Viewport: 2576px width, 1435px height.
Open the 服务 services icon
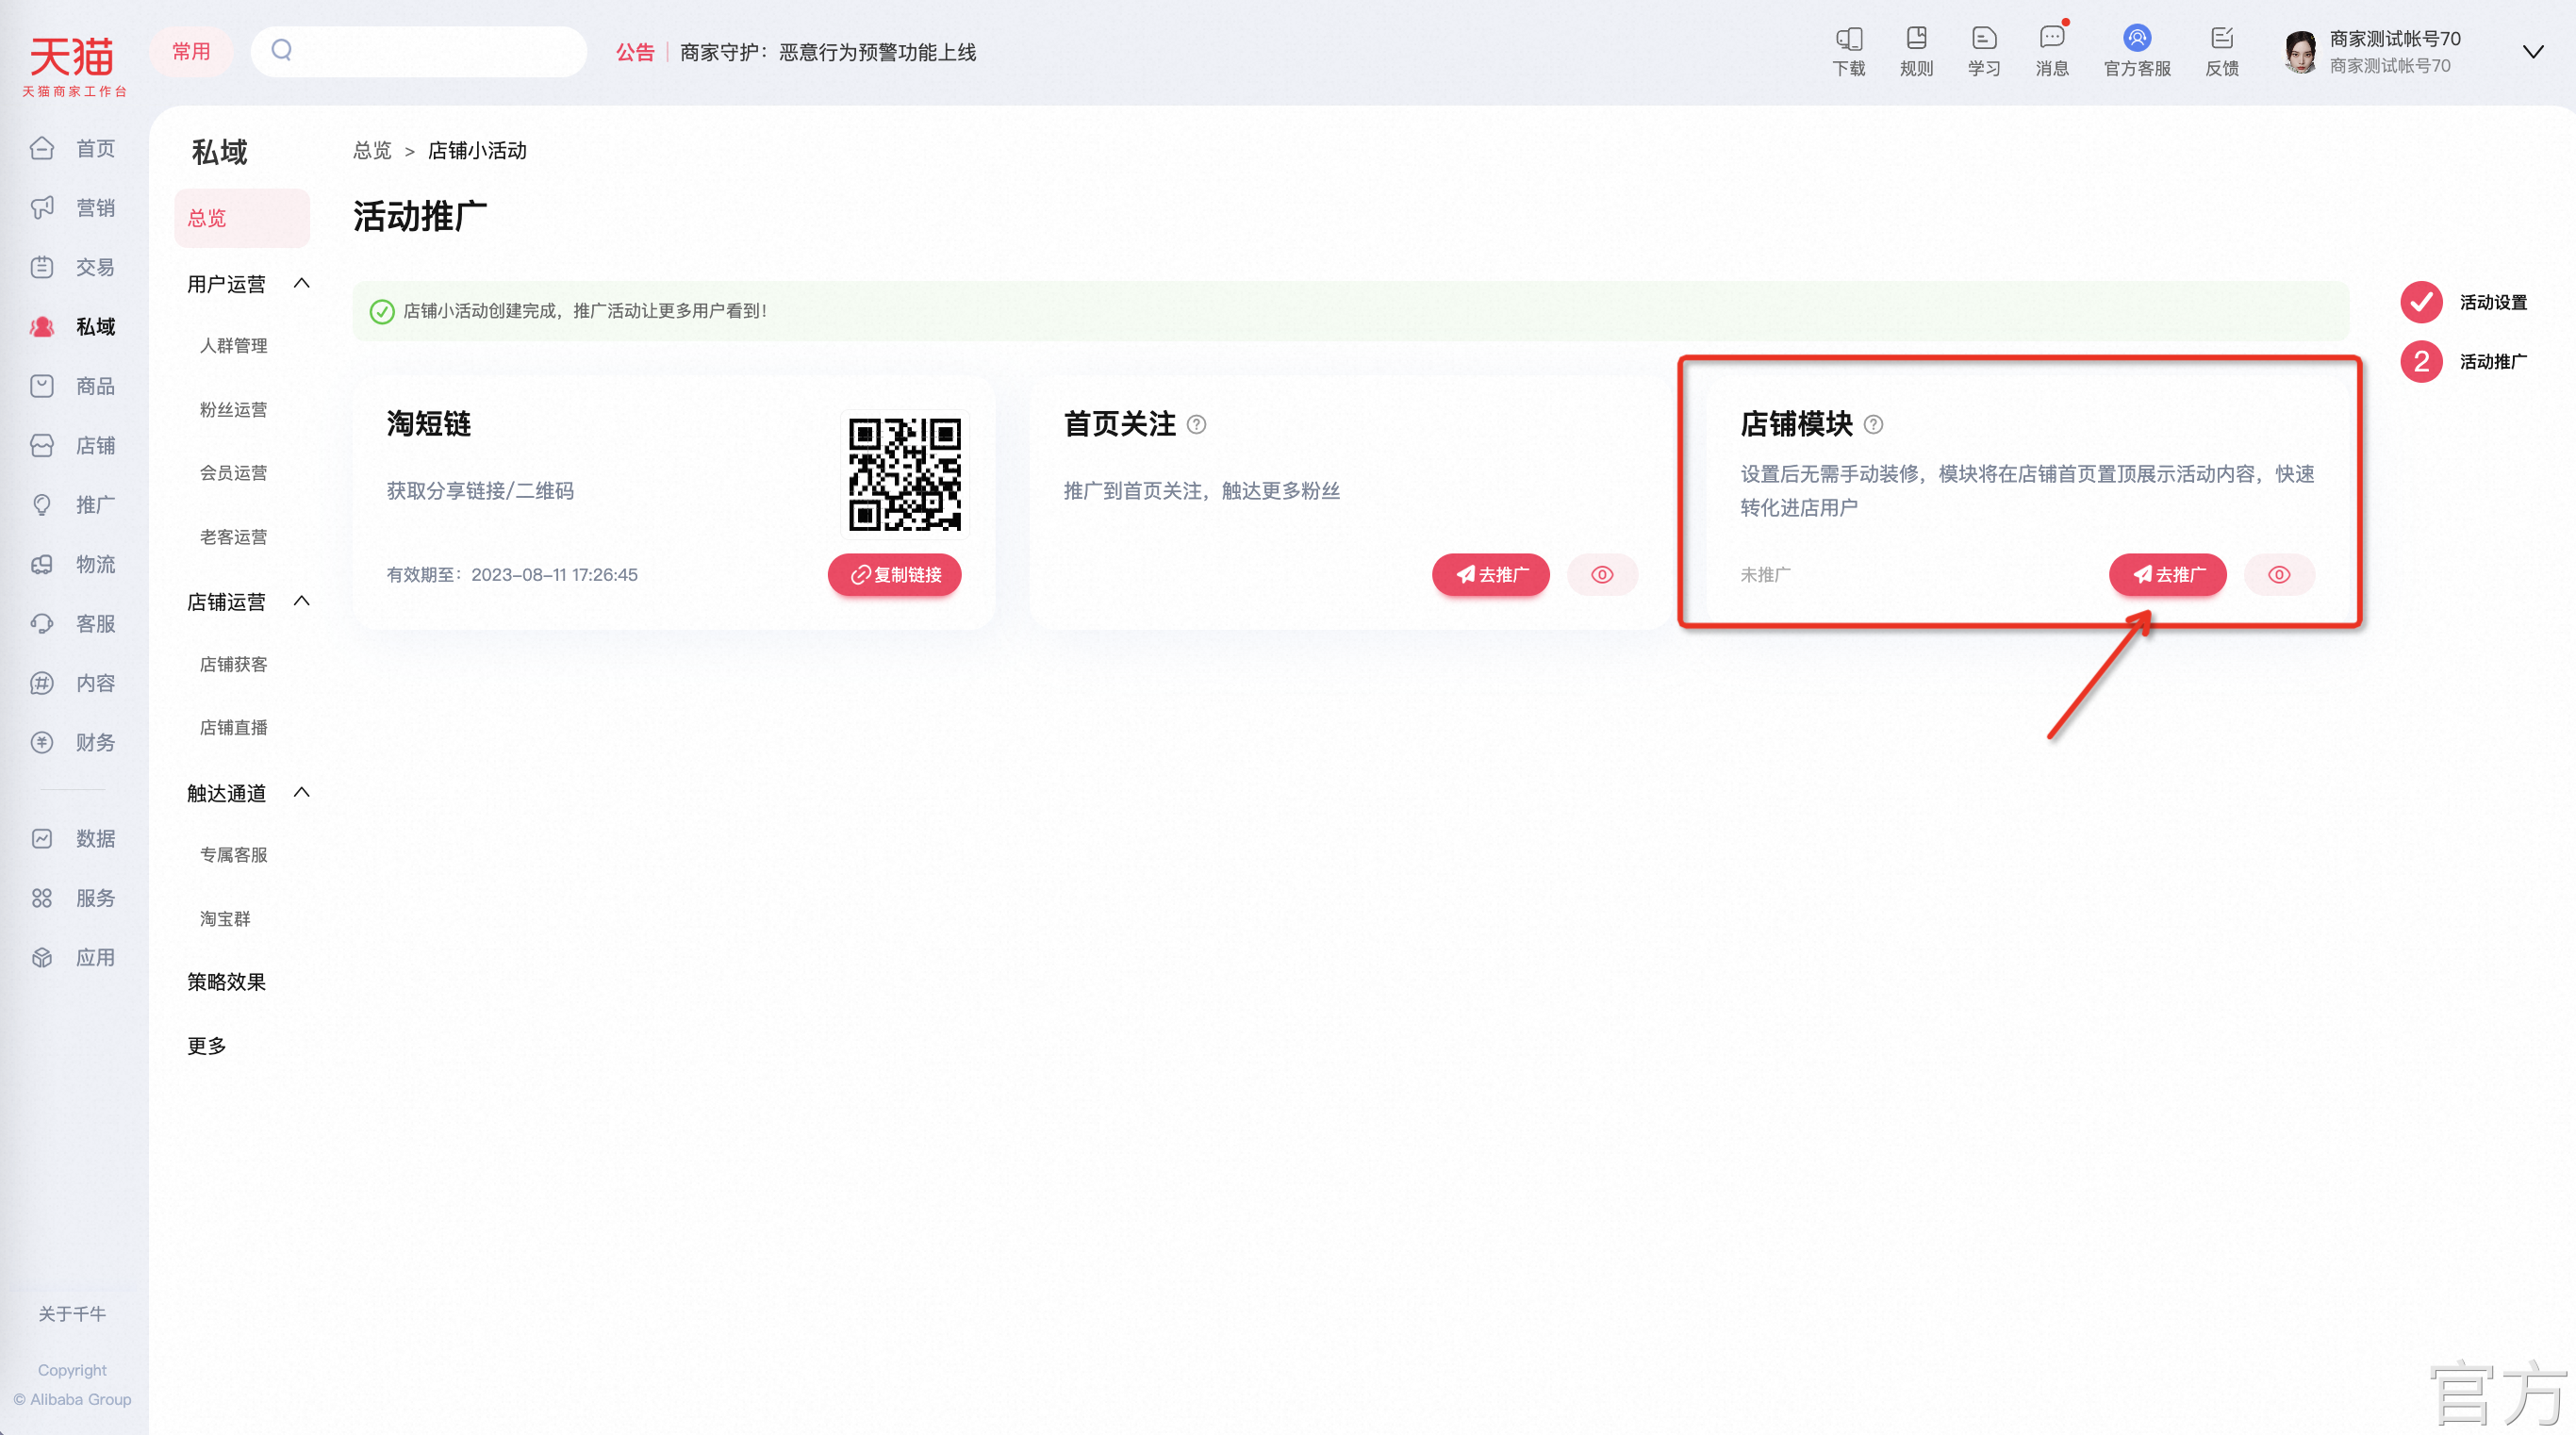[x=41, y=898]
